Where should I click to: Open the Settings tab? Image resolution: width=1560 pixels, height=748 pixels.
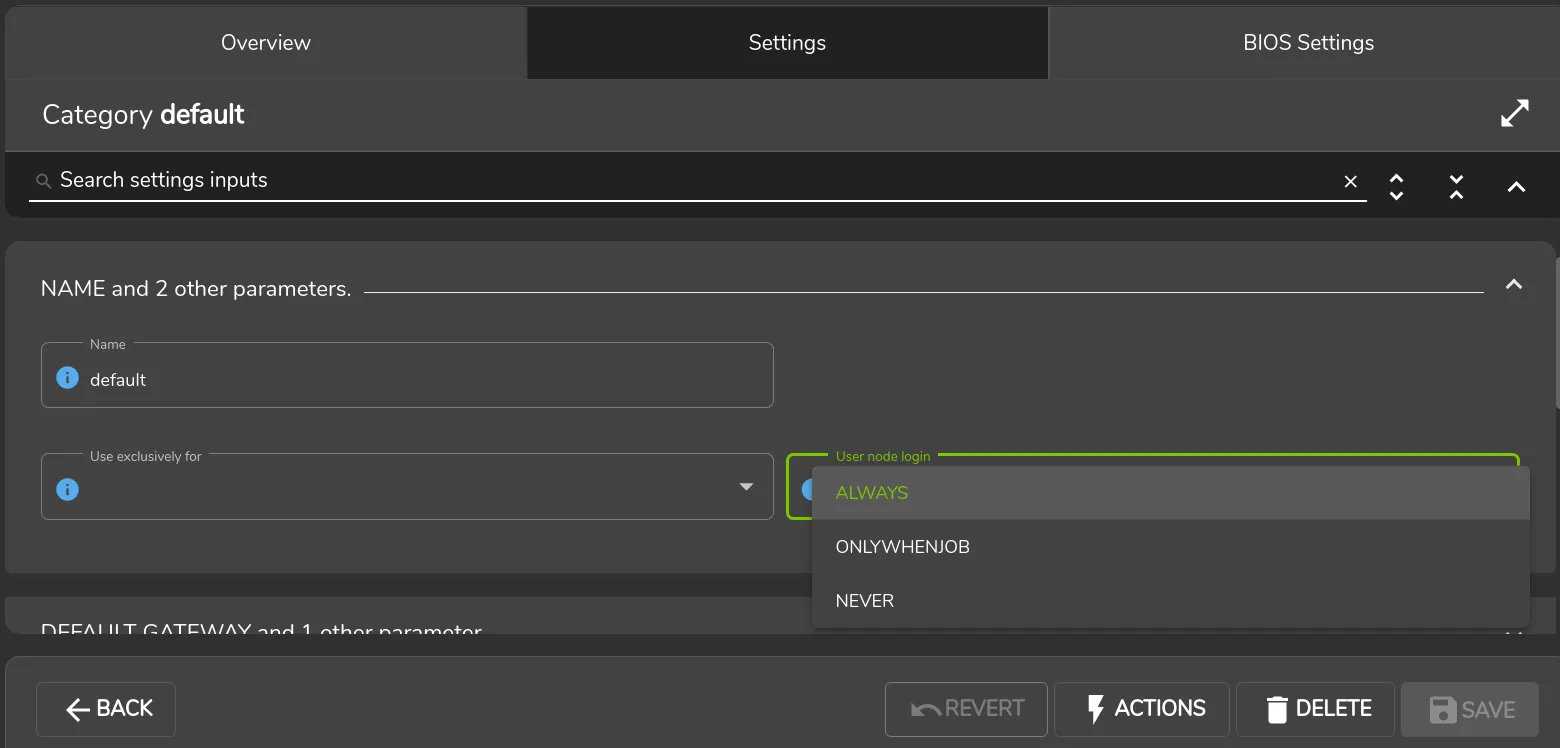click(787, 43)
